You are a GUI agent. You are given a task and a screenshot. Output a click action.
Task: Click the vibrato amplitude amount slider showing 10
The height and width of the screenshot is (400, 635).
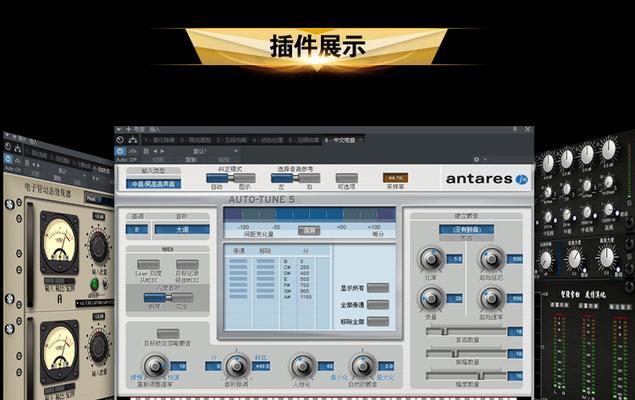pos(466,354)
